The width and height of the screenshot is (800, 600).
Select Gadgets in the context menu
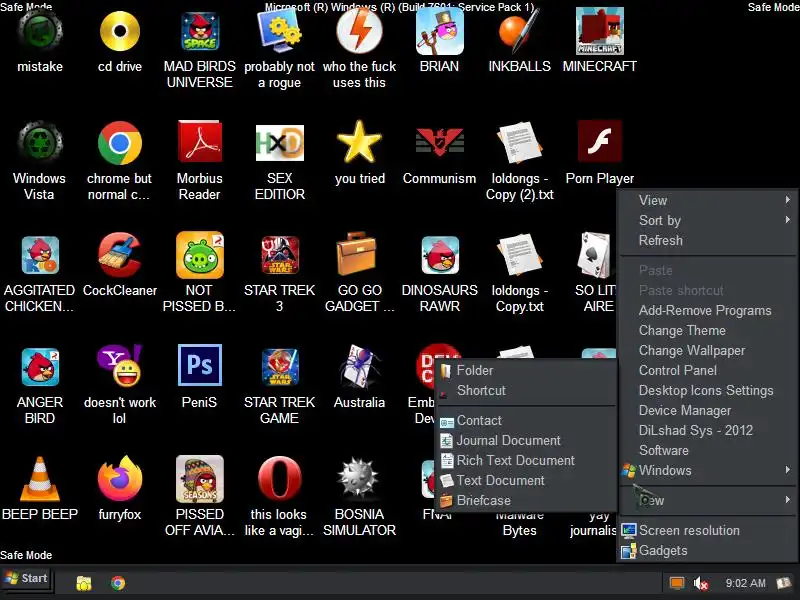pos(707,550)
